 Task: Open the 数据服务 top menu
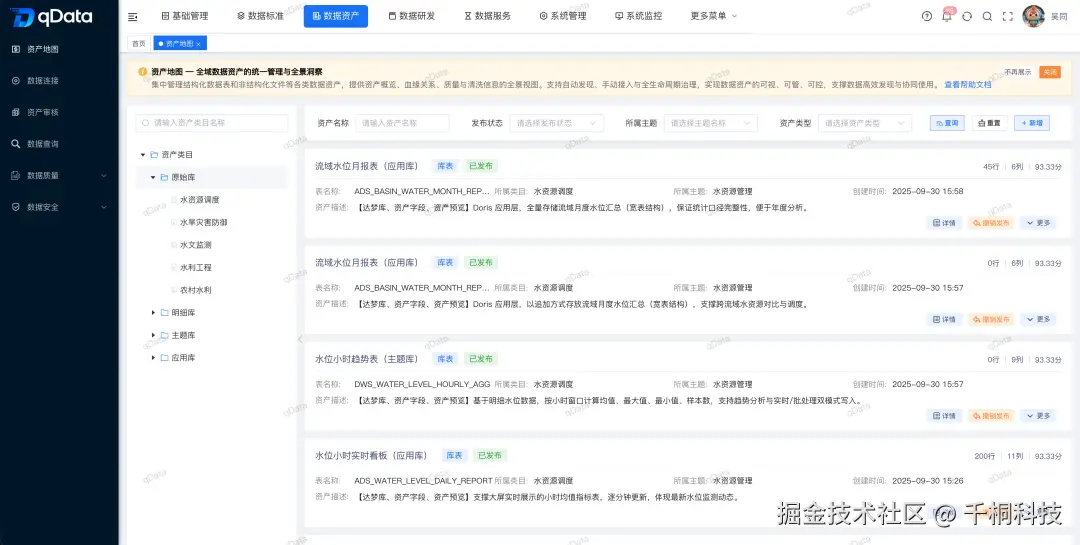[x=488, y=16]
